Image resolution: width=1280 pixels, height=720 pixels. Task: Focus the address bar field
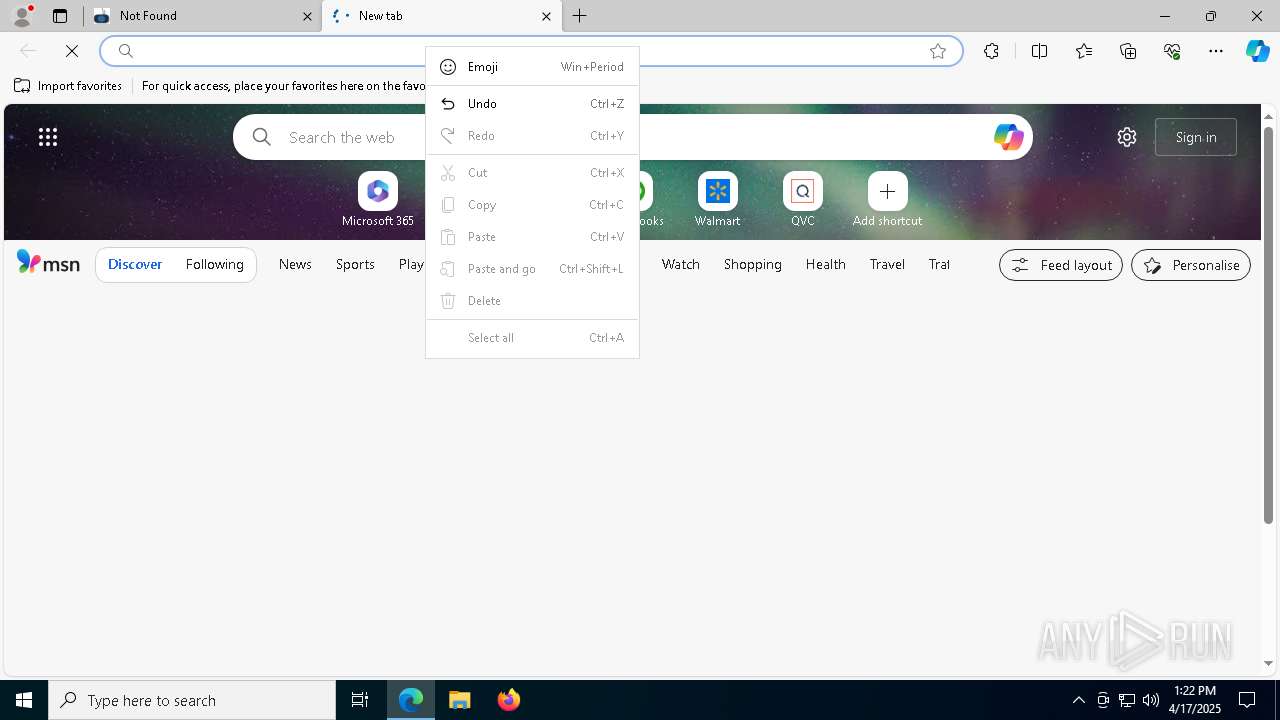(531, 51)
